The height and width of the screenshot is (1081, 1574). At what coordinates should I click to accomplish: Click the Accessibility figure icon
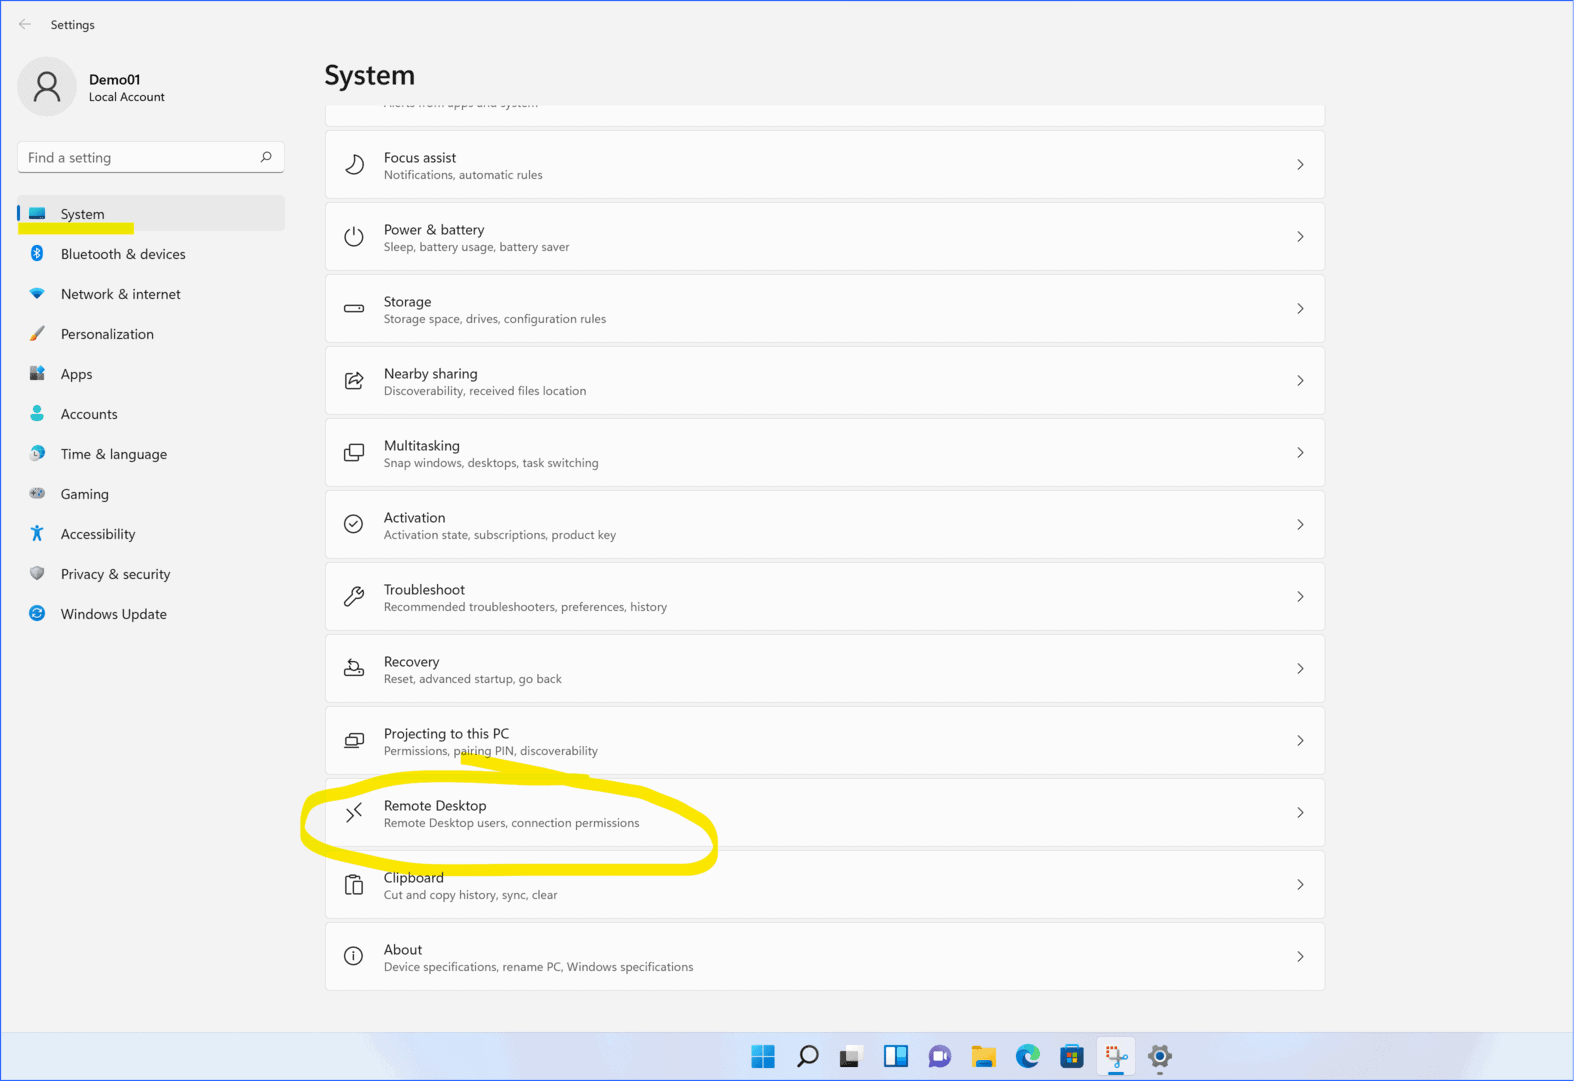[x=37, y=533]
